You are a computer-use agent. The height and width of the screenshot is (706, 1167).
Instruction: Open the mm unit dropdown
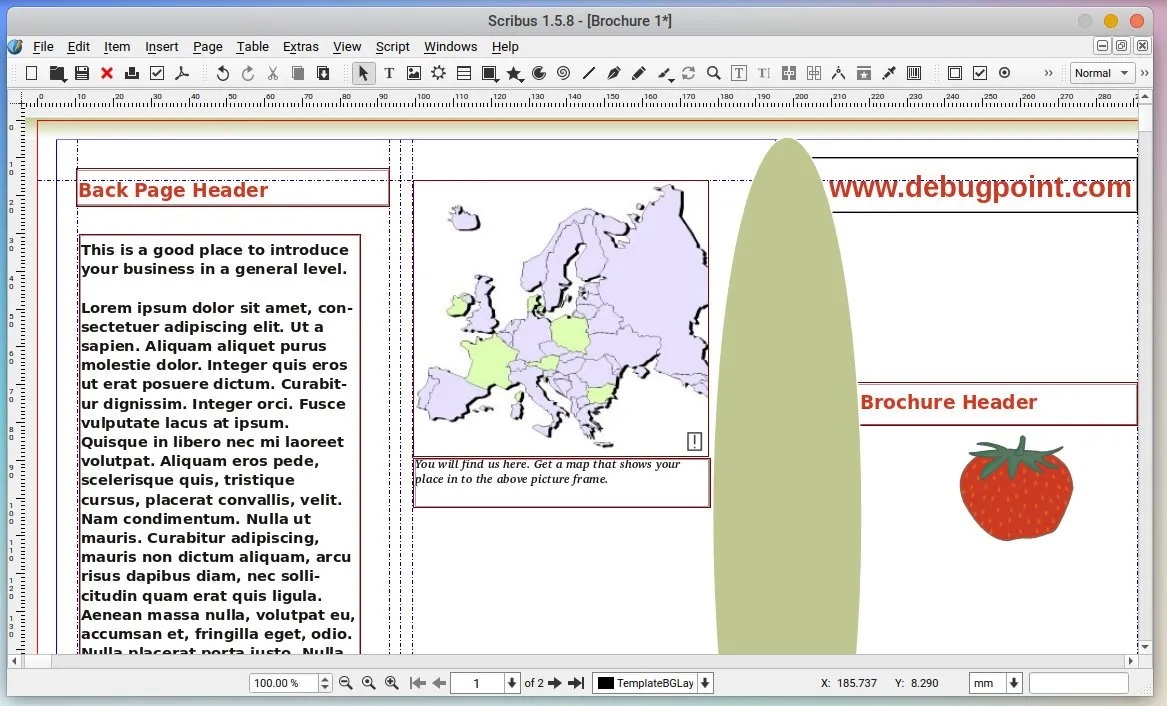(x=996, y=683)
